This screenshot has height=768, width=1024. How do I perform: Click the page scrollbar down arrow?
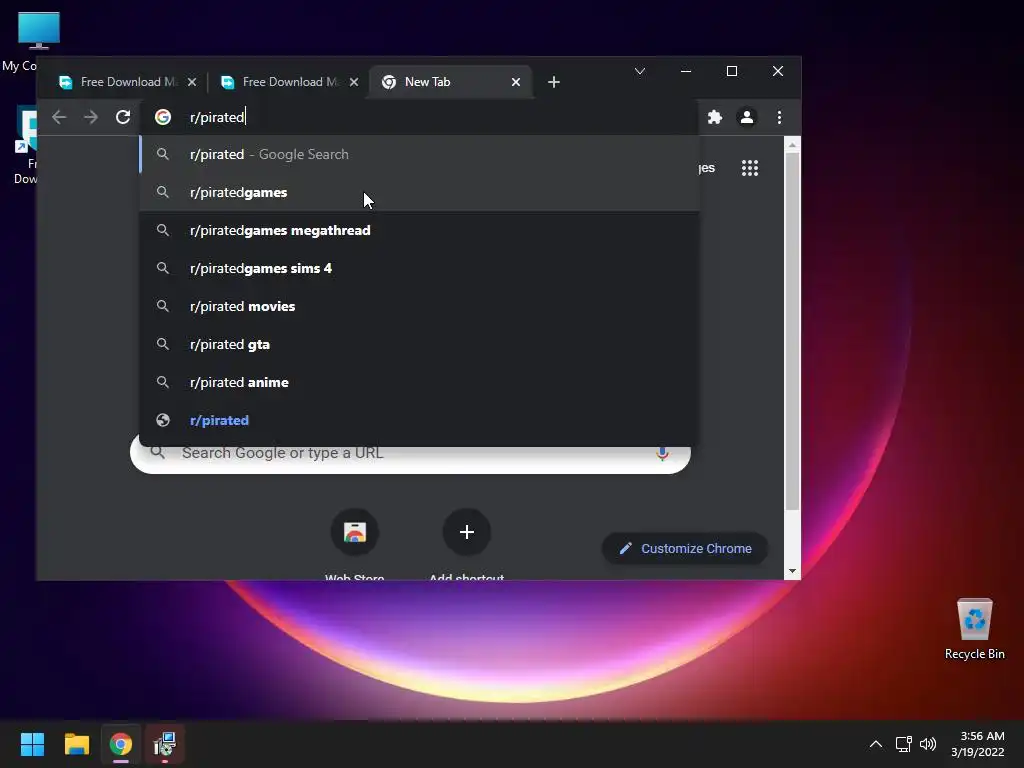tap(792, 571)
